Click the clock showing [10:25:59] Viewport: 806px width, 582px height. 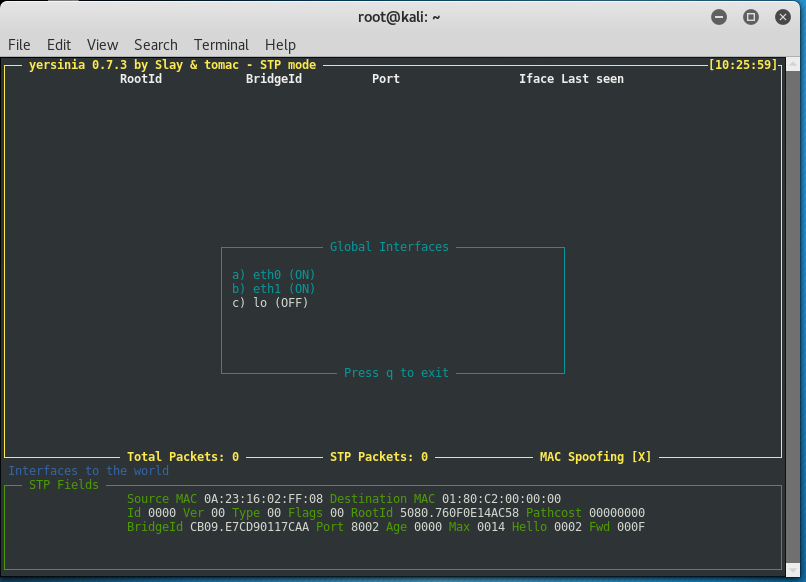pyautogui.click(x=743, y=65)
